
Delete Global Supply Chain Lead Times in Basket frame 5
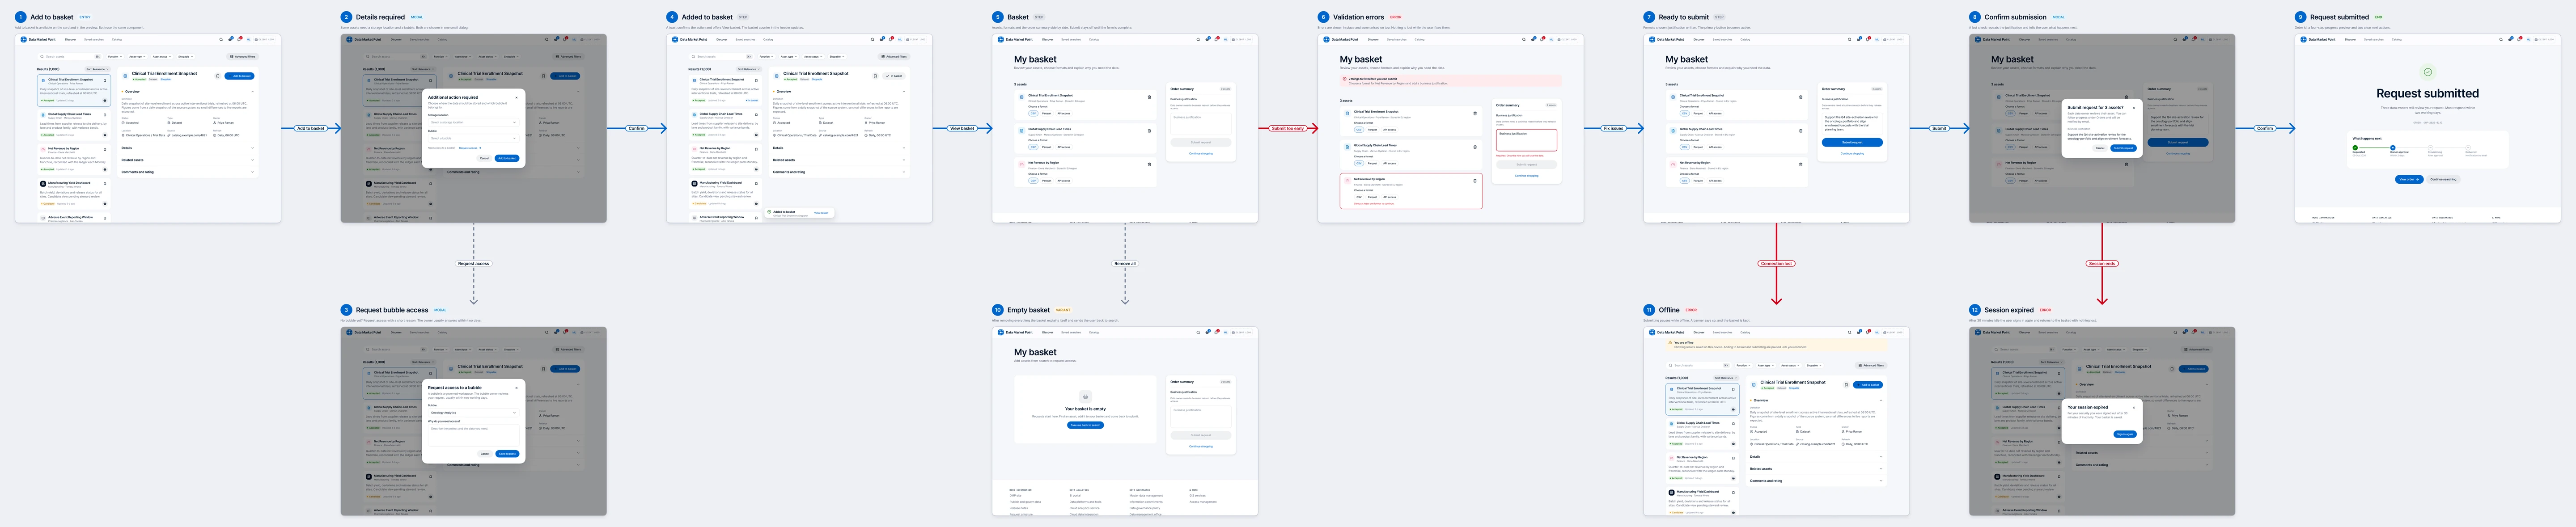point(1149,131)
